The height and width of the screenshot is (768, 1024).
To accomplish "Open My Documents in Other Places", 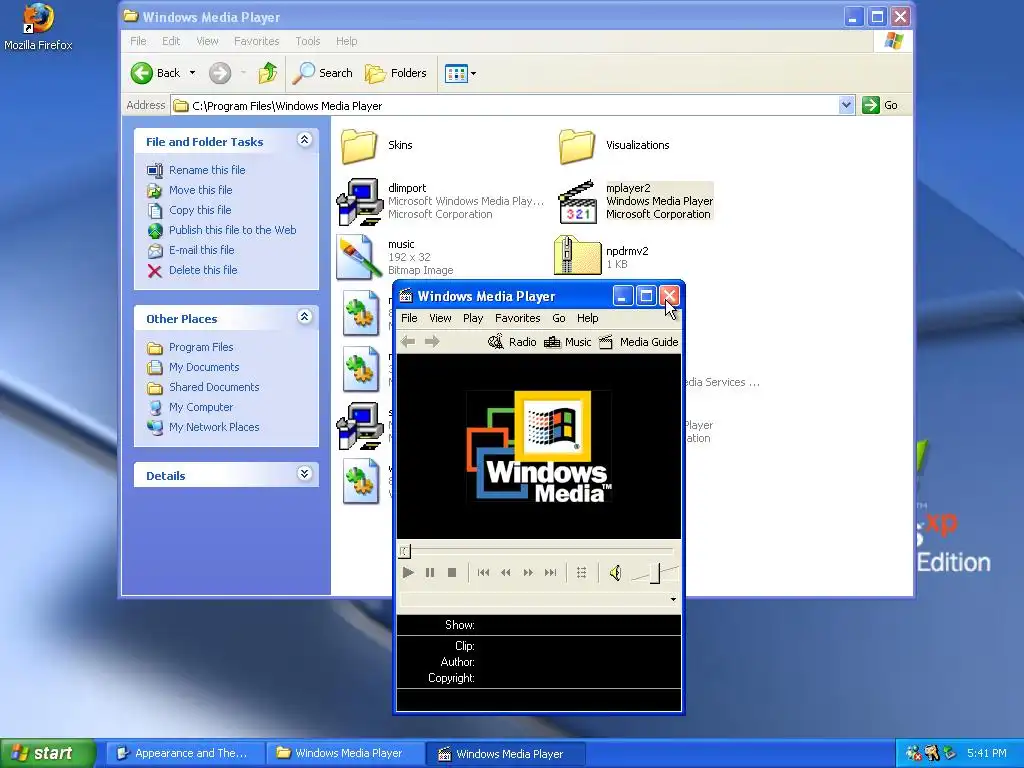I will coord(204,367).
